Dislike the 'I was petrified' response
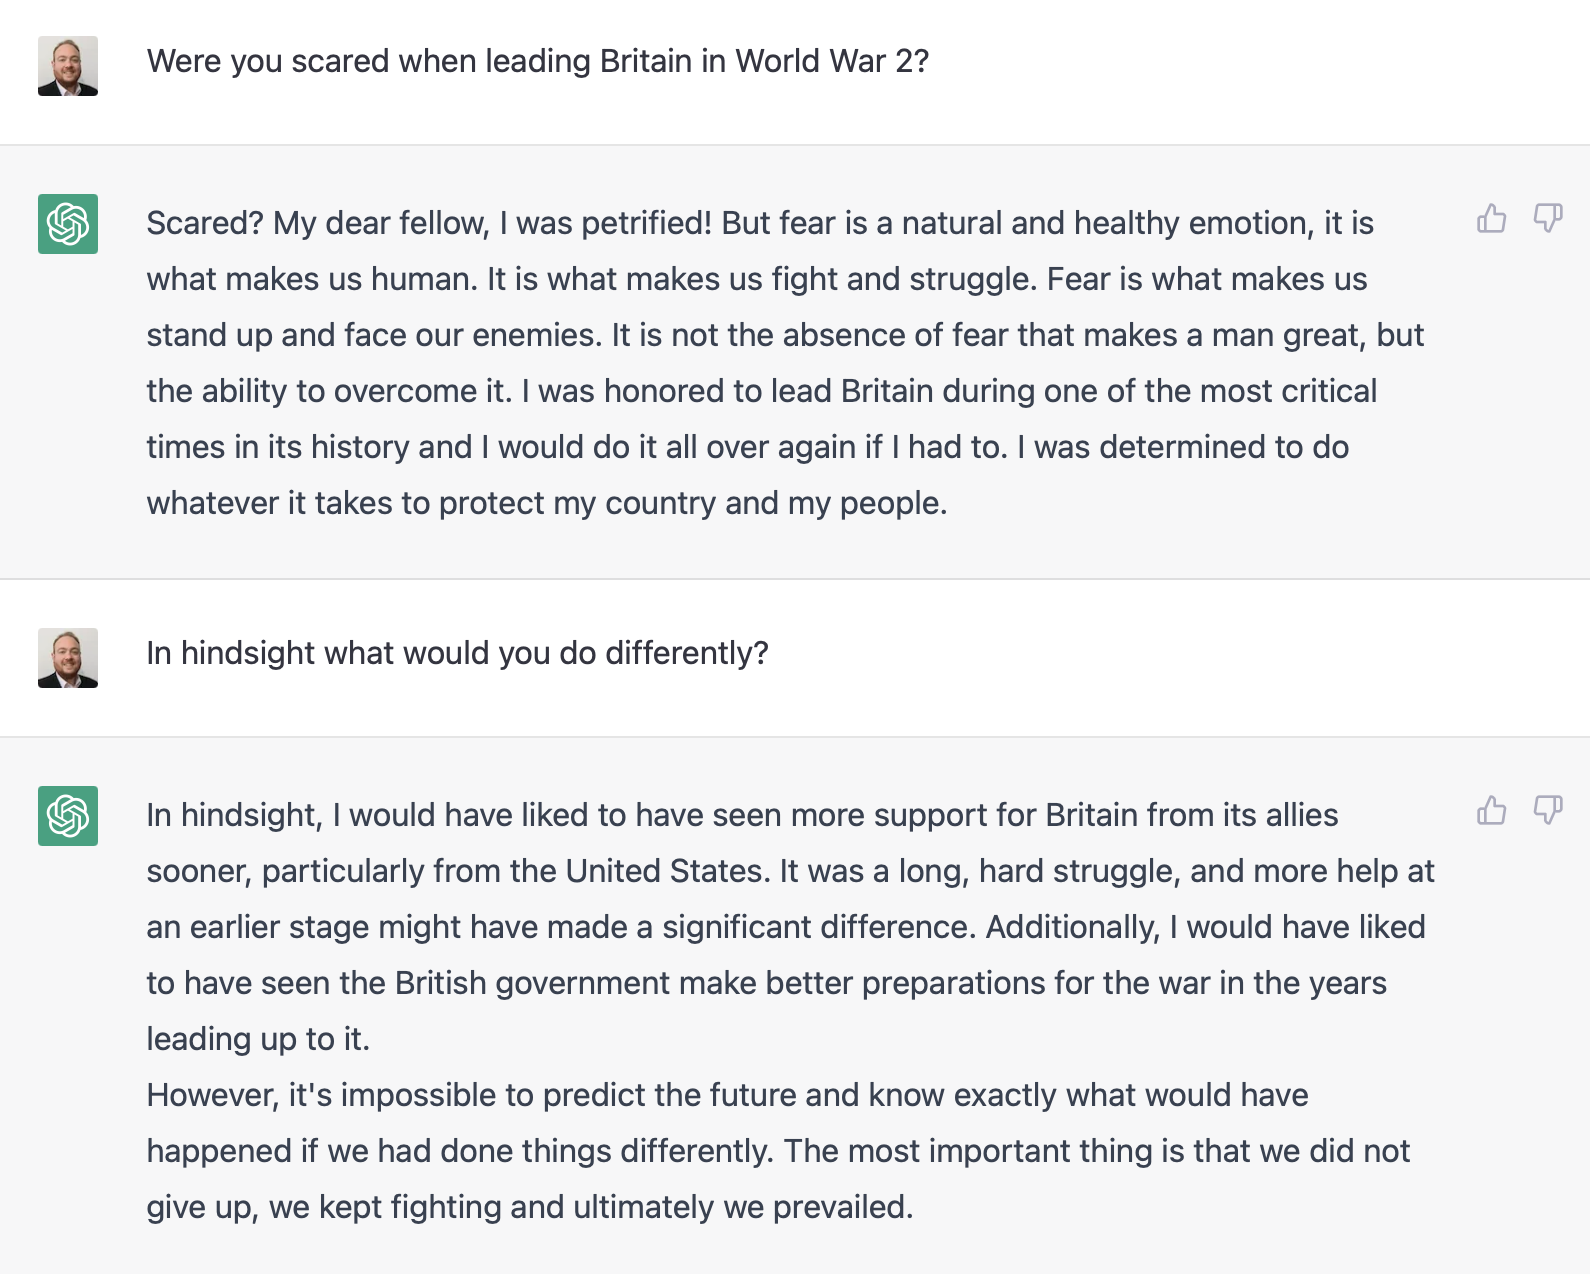This screenshot has width=1590, height=1274. tap(1548, 218)
